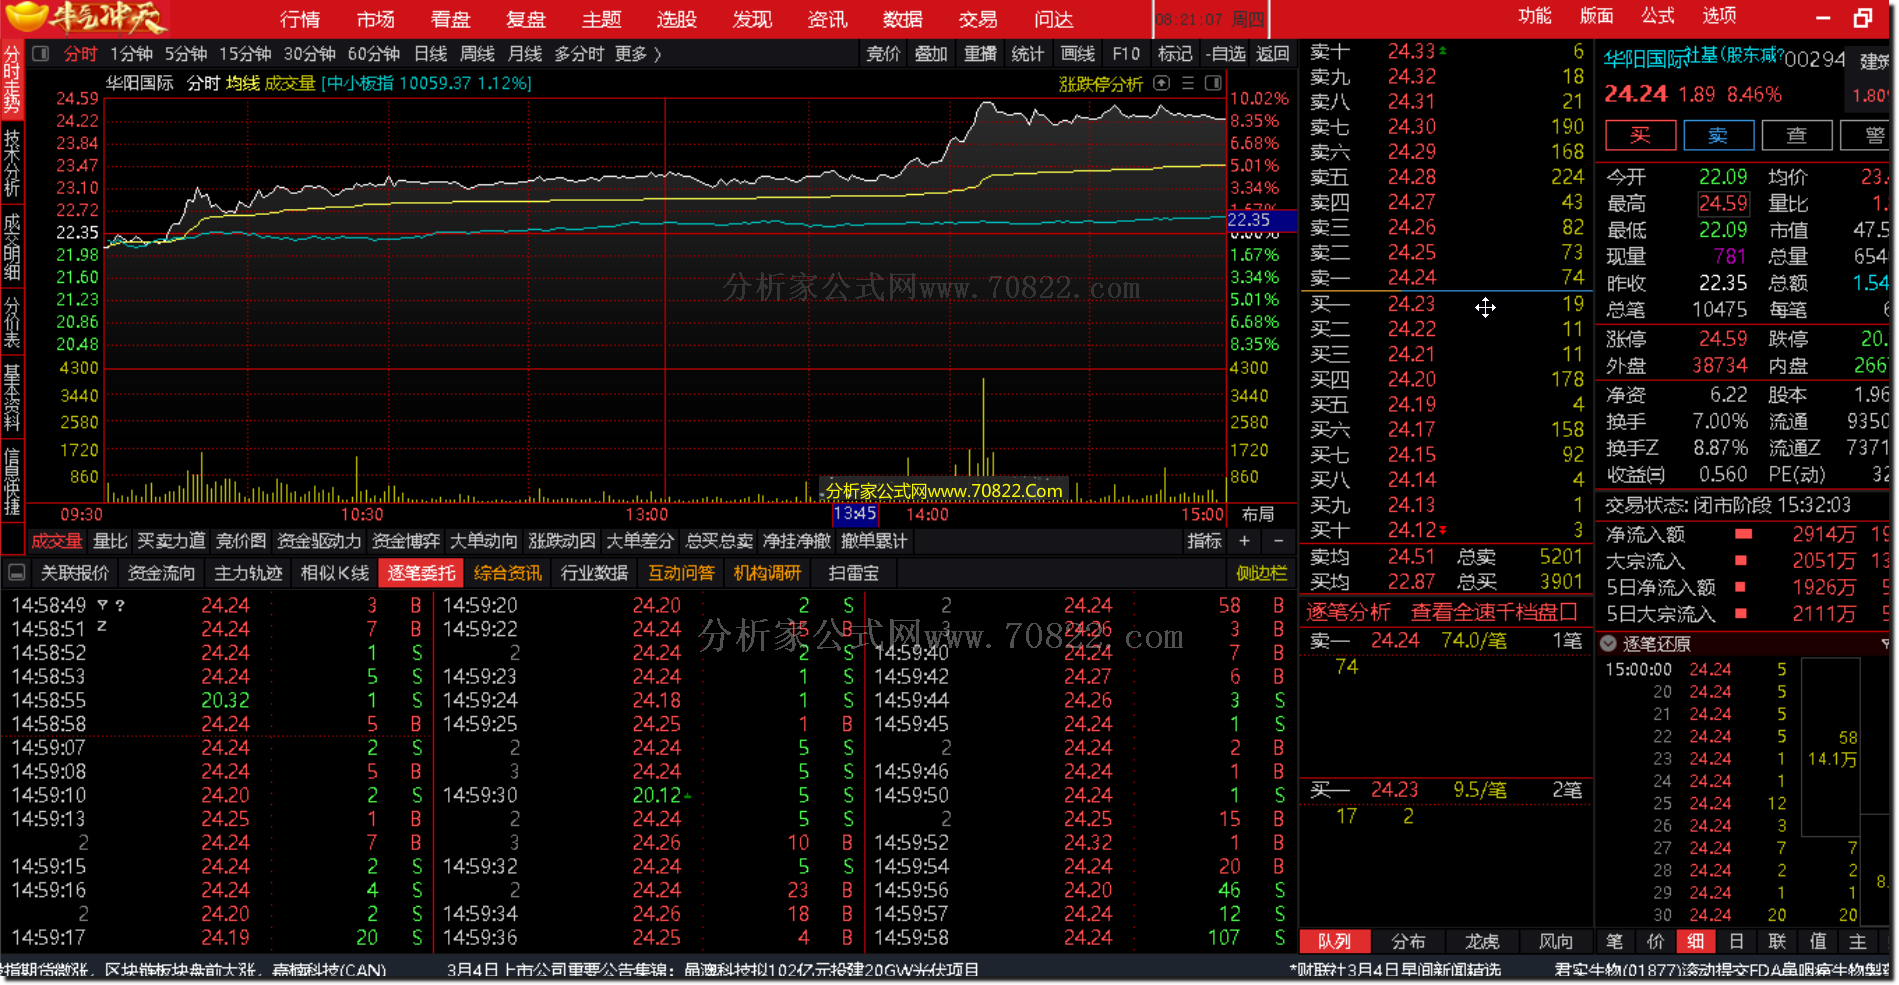The height and width of the screenshot is (985, 1899).
Task: Select the 大单动向 indicator tab
Action: click(x=484, y=541)
